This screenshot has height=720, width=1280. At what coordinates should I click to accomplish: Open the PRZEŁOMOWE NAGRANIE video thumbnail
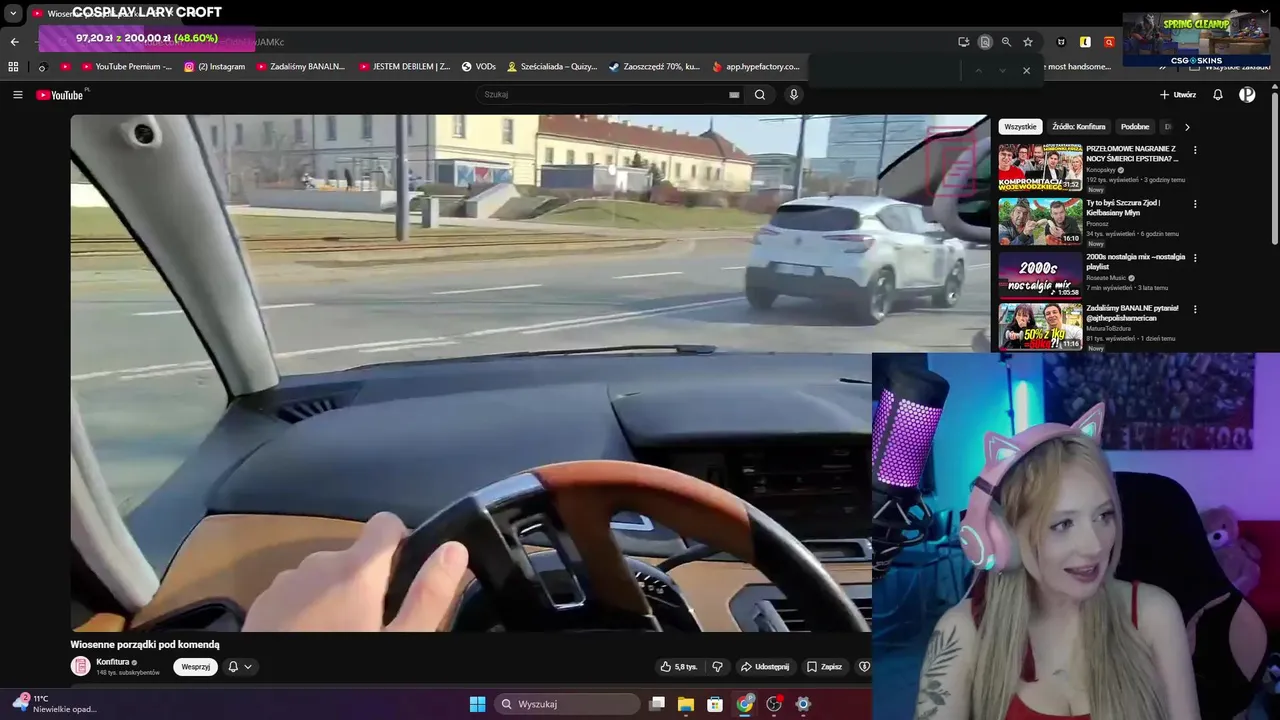(1040, 168)
